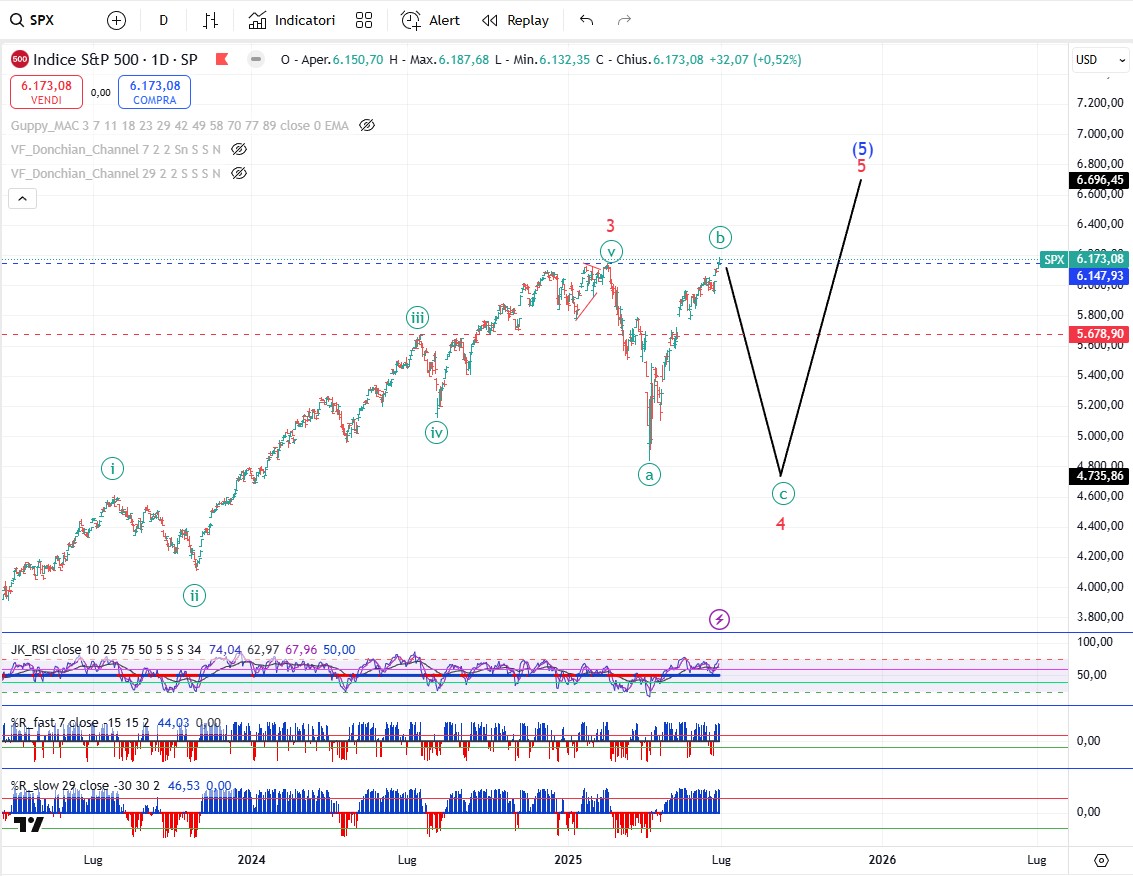Click the red flag next to symbol title

pos(222,59)
